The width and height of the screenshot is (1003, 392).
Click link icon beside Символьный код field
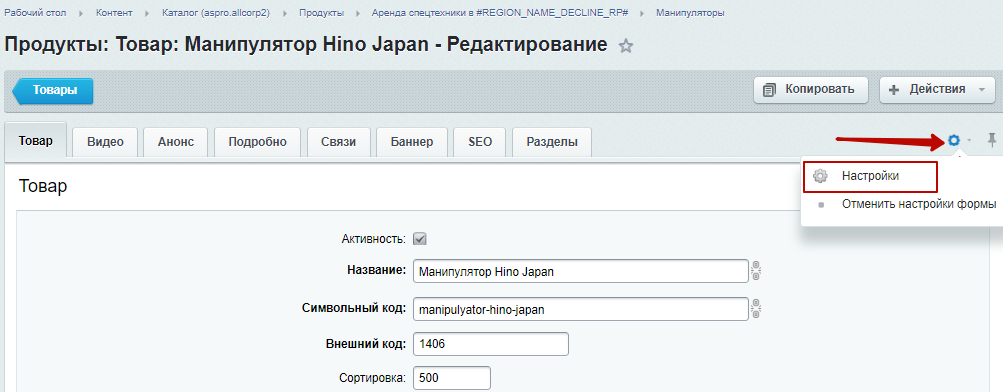coord(755,308)
